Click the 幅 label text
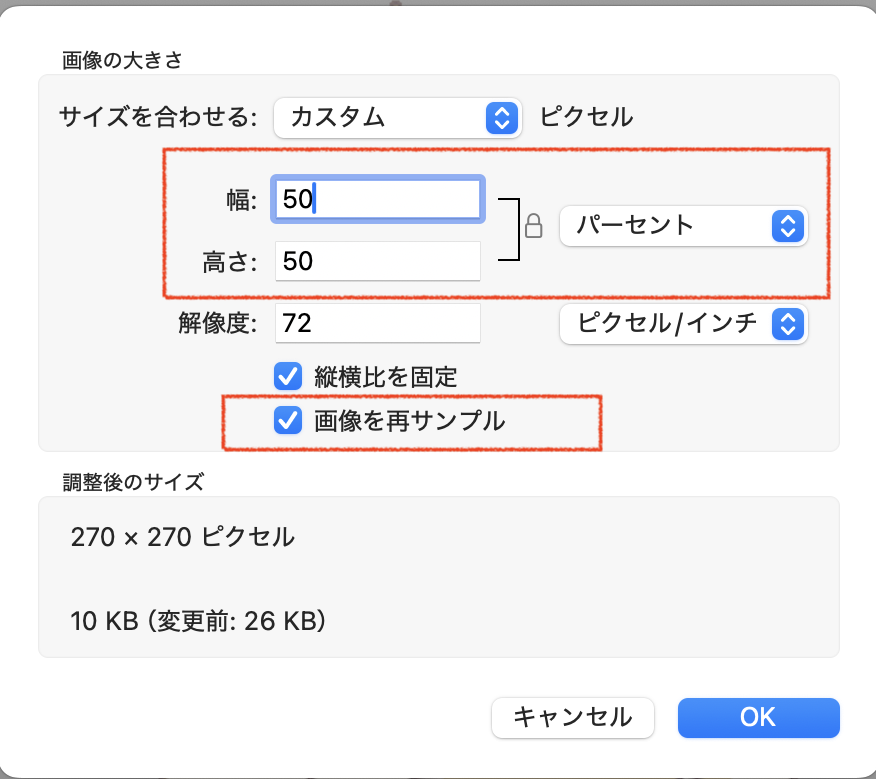876x779 pixels. click(x=242, y=199)
